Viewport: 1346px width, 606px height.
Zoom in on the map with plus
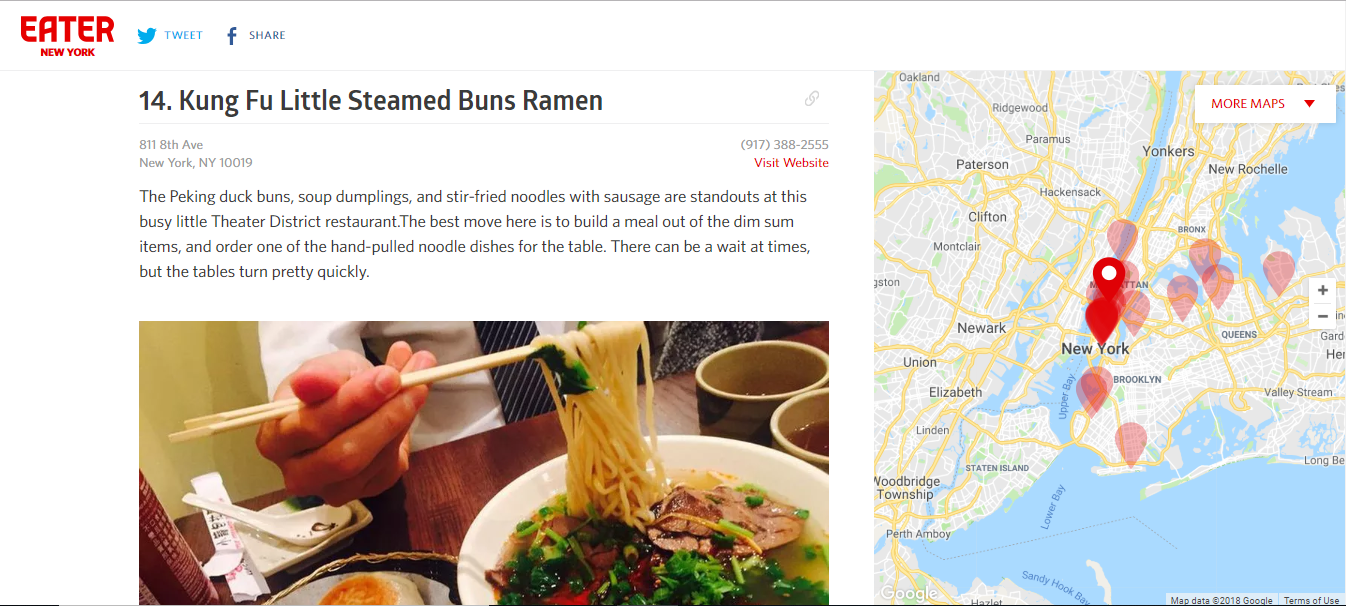[x=1323, y=291]
